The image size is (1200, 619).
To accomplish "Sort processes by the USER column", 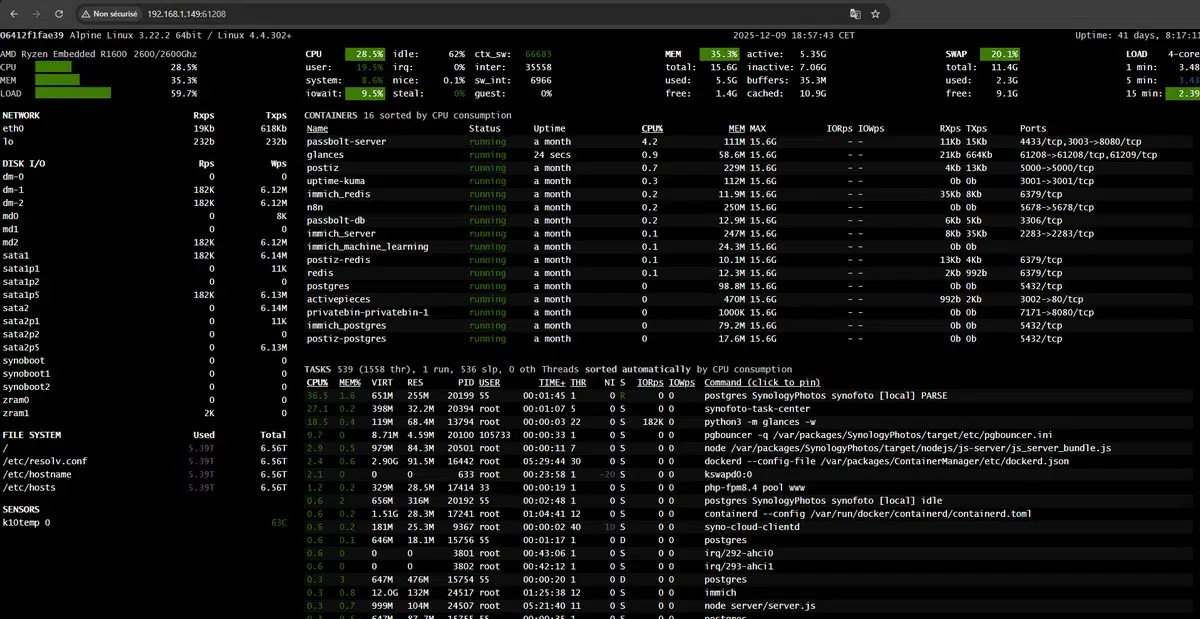I will click(x=489, y=382).
